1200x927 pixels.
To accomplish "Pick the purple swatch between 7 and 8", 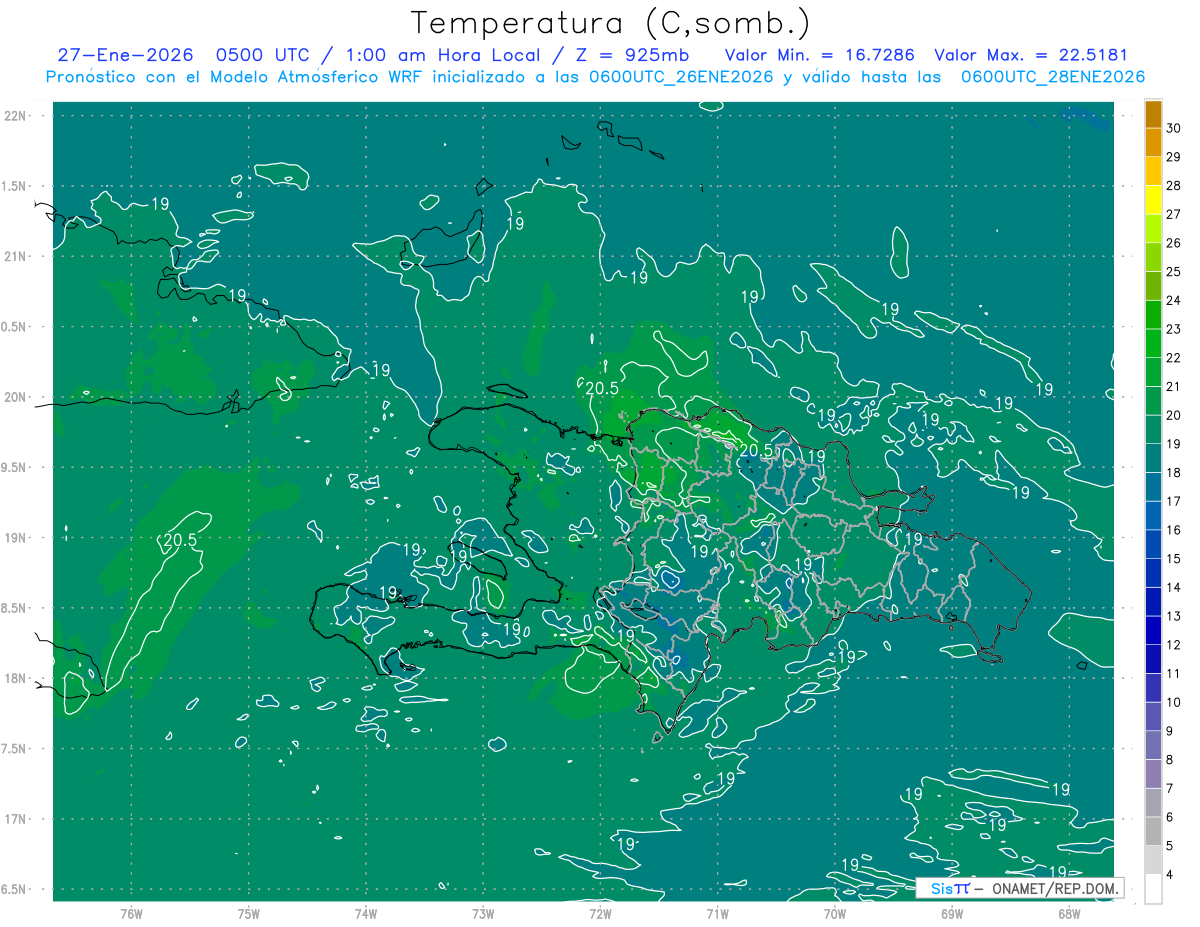I will [x=1153, y=774].
